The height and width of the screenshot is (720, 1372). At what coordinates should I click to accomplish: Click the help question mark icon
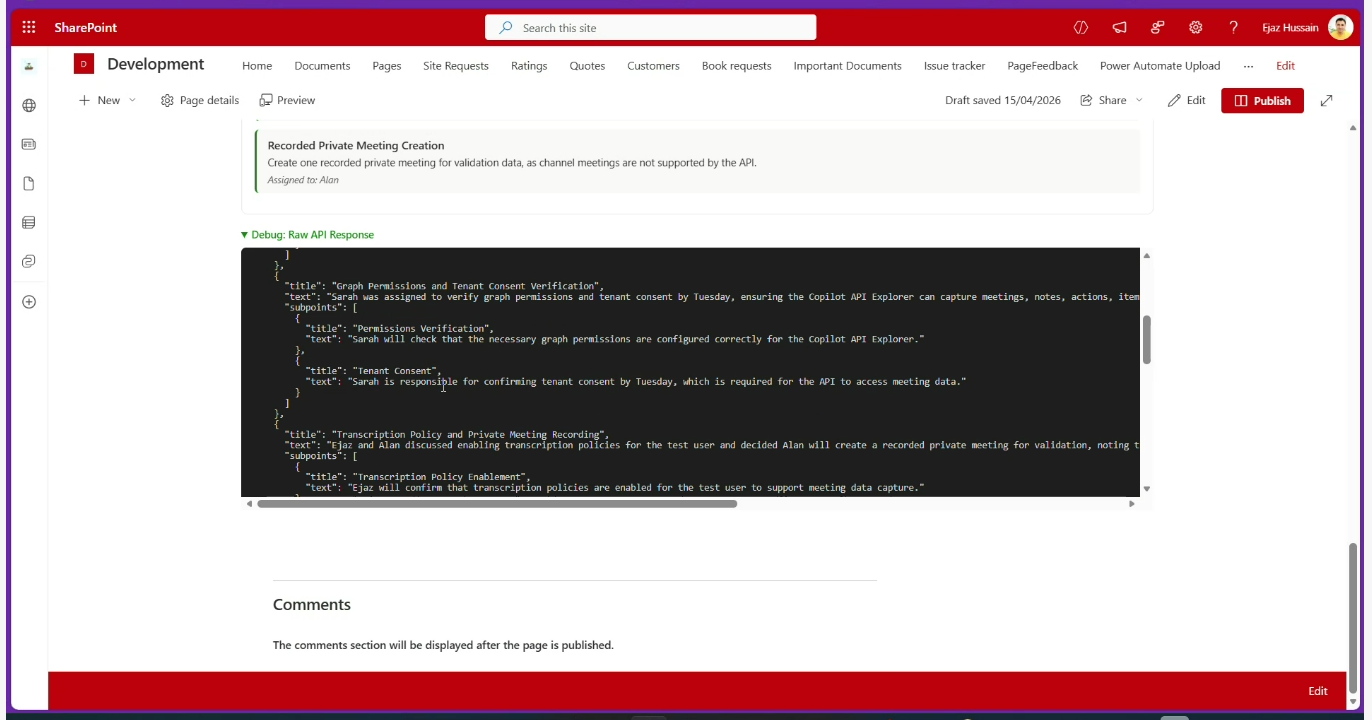coord(1233,28)
